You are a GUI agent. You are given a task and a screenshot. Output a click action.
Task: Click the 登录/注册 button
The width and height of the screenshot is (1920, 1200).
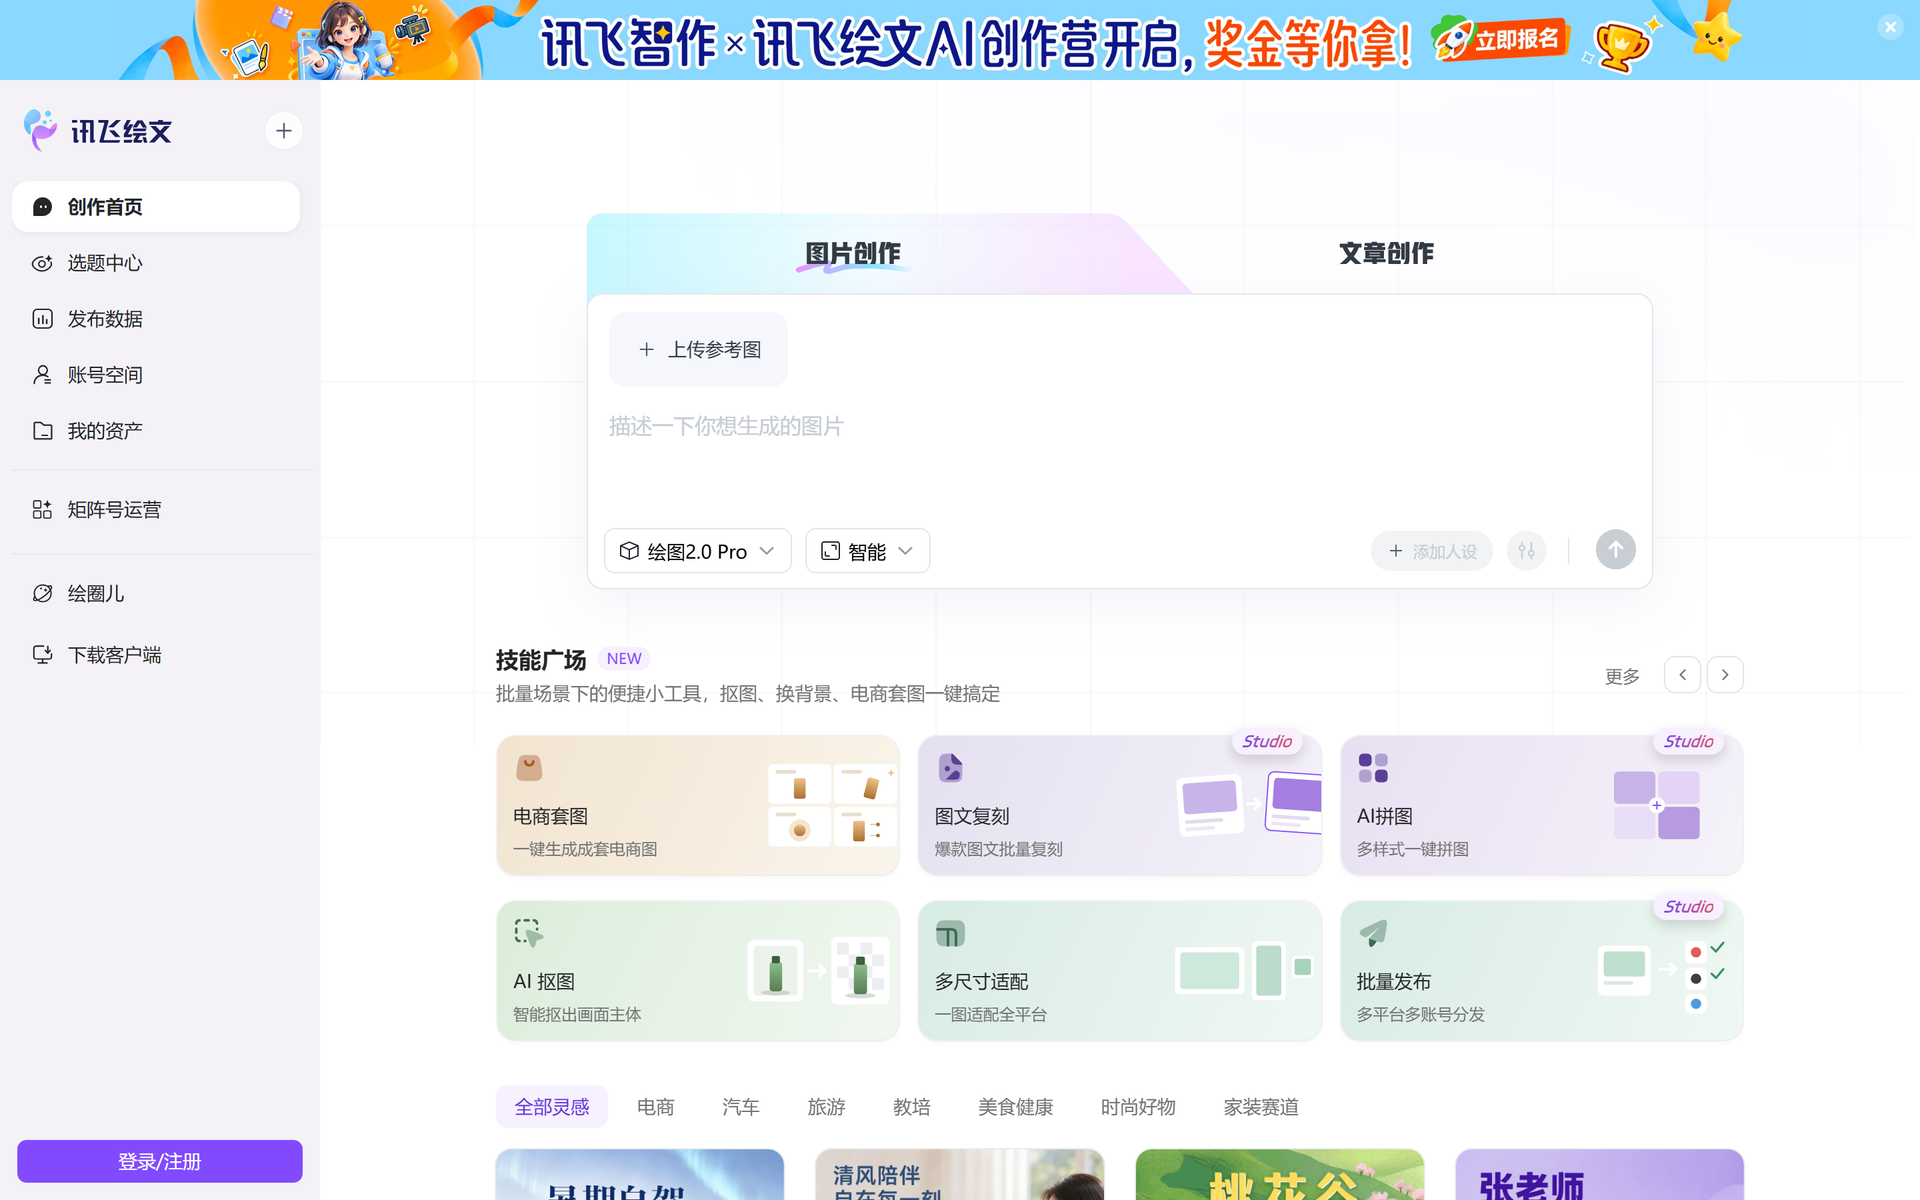(160, 1161)
